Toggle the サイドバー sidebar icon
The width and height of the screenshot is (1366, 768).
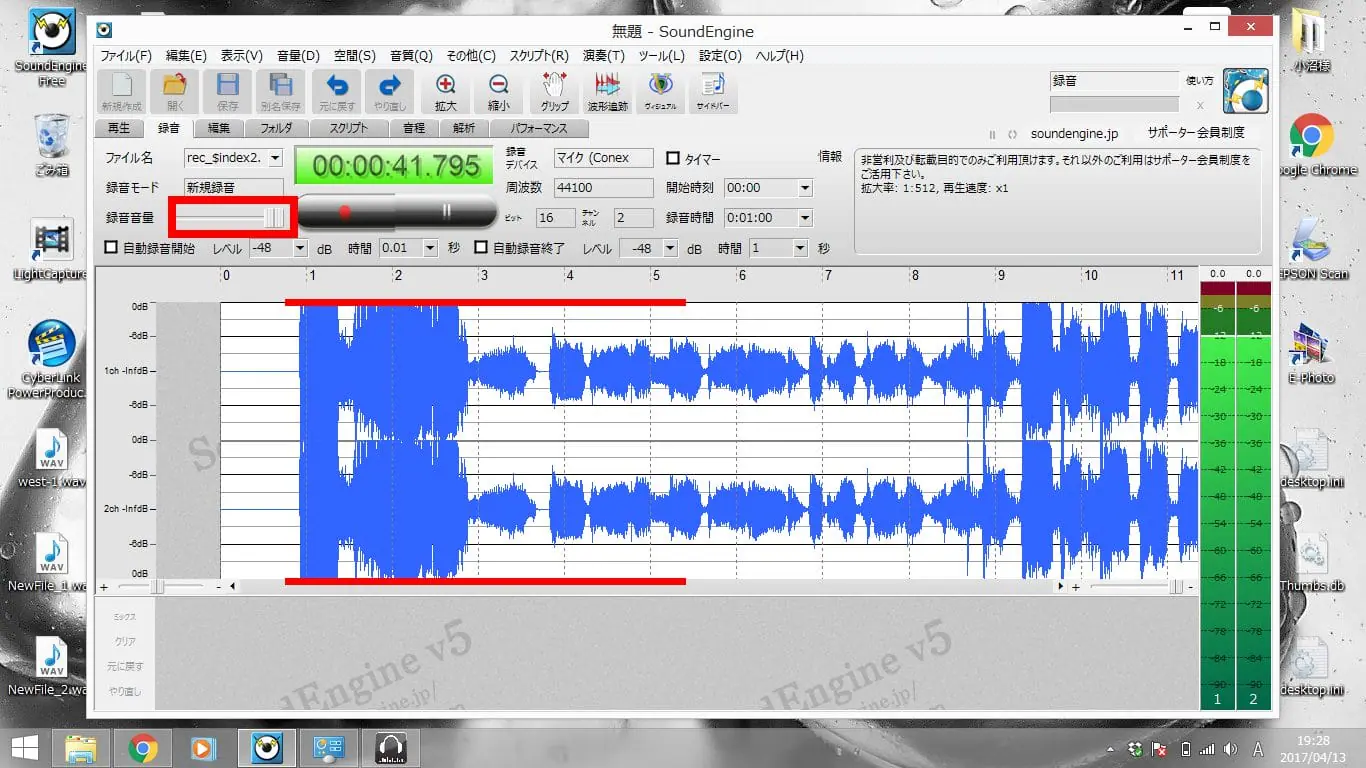pos(713,91)
